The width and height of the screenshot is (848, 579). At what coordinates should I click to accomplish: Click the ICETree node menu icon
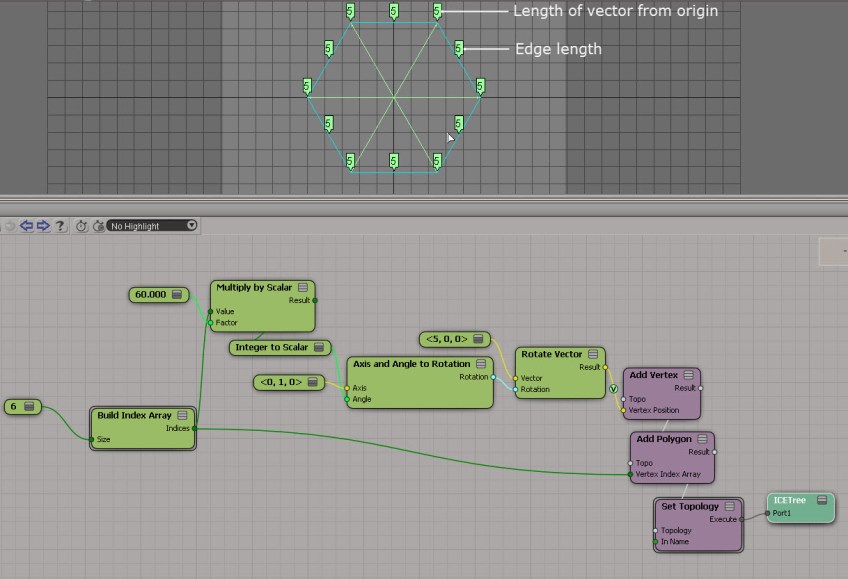(821, 500)
